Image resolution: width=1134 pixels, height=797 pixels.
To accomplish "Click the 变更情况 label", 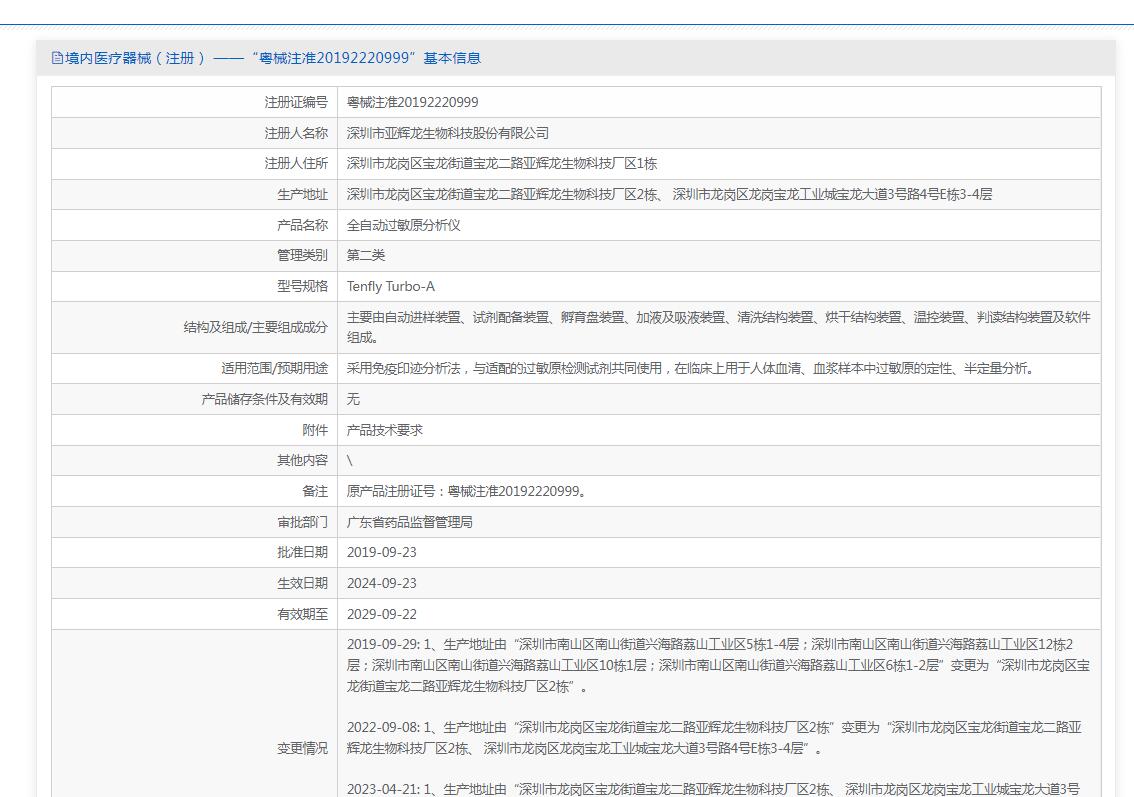I will [x=302, y=748].
